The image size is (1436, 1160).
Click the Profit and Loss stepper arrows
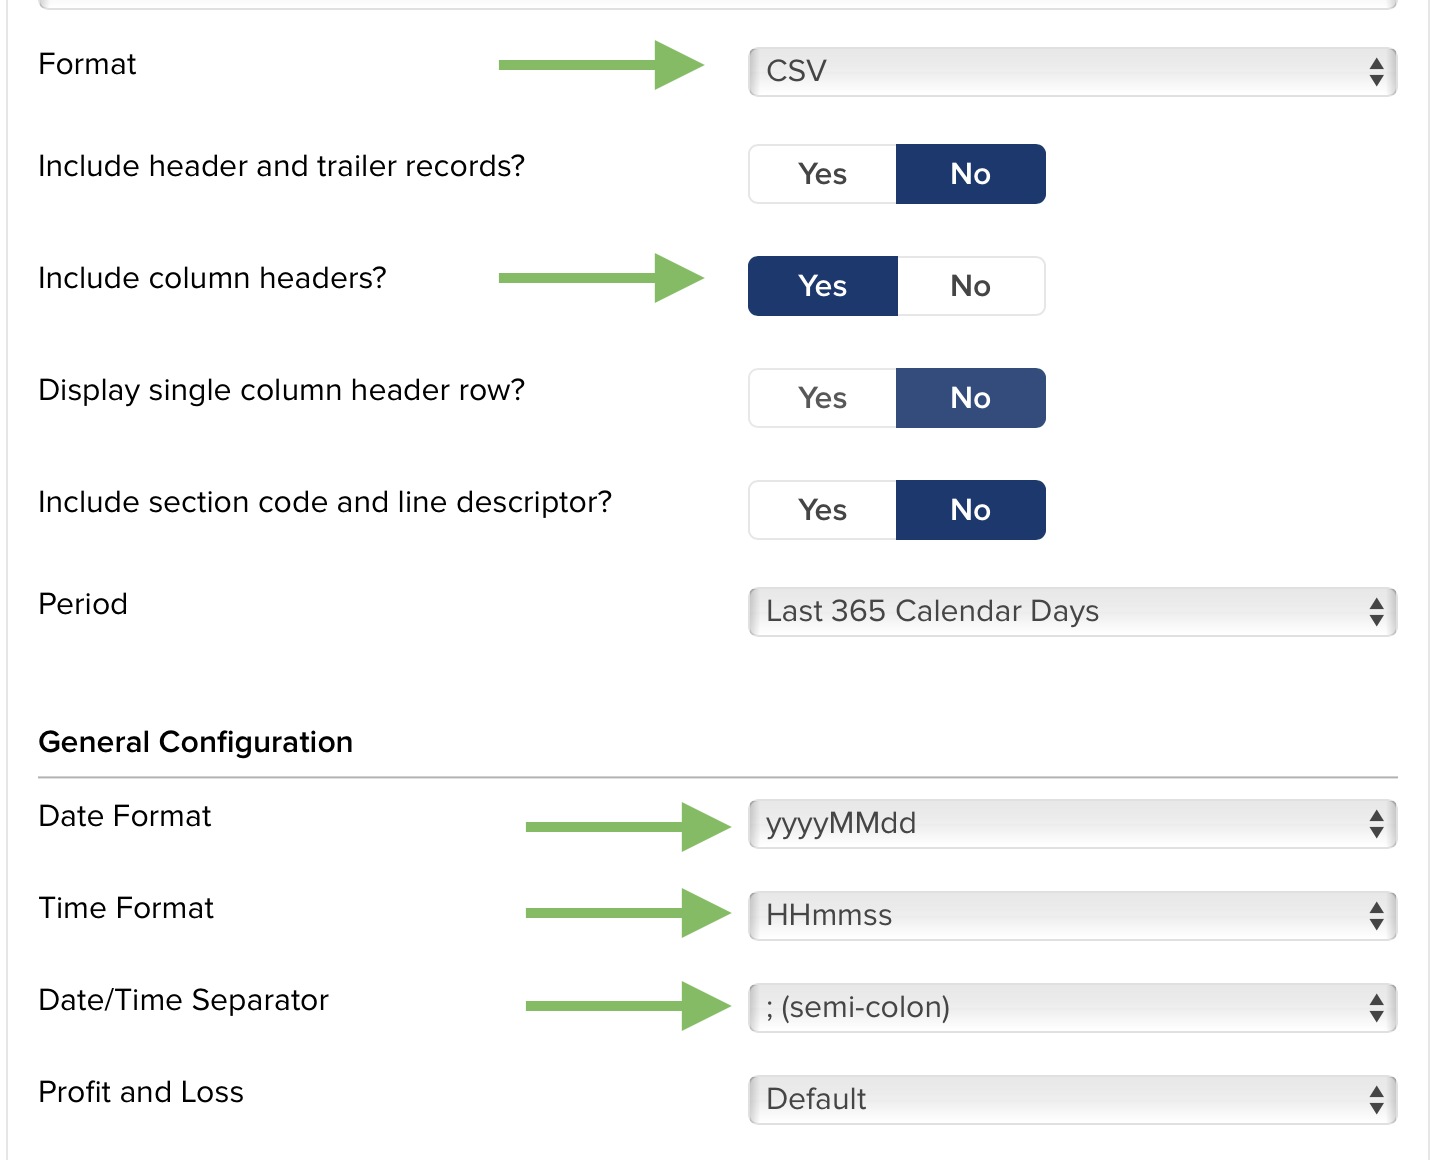[1377, 1099]
